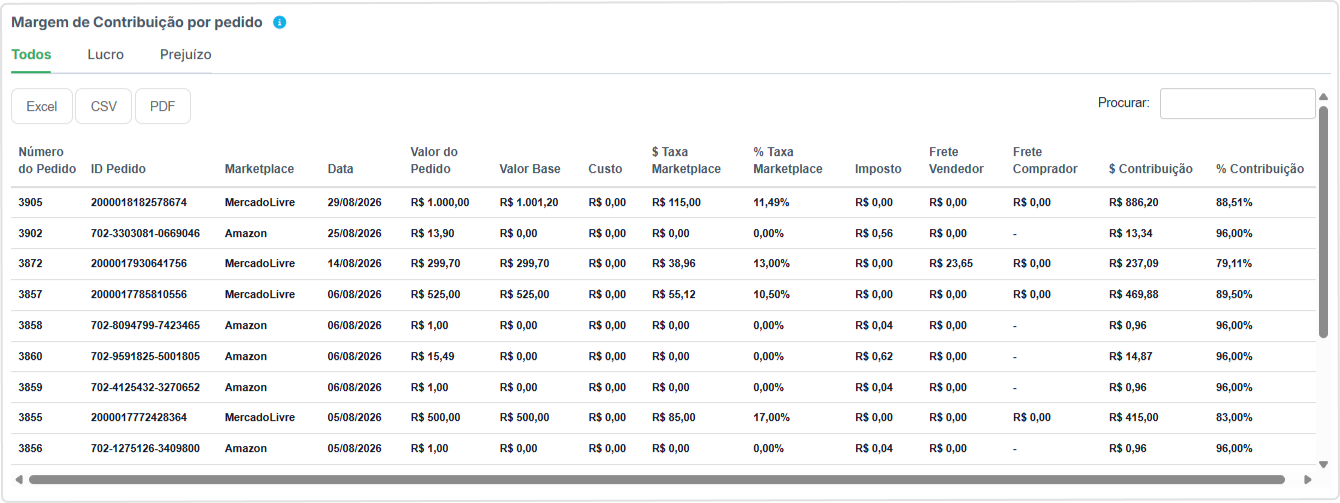Image resolution: width=1340 pixels, height=503 pixels.
Task: Sort by ID Pedido column header
Action: point(118,169)
